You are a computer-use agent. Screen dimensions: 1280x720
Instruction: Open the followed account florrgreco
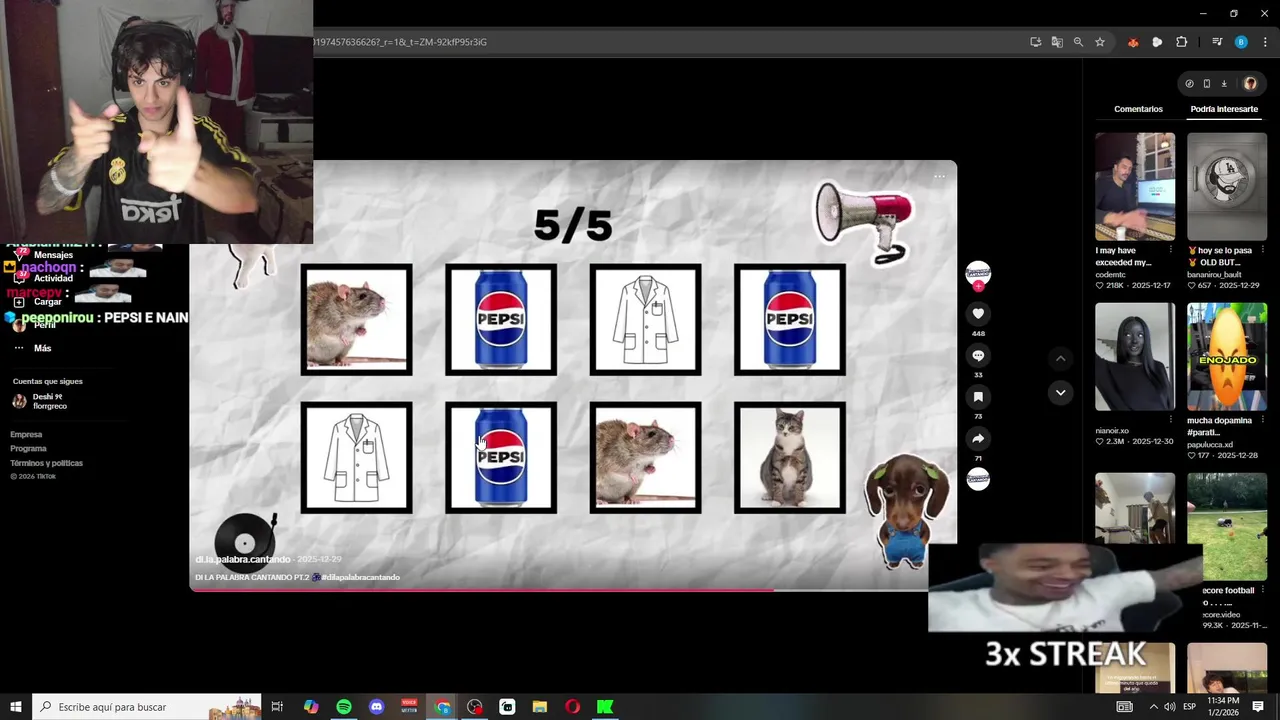38,401
